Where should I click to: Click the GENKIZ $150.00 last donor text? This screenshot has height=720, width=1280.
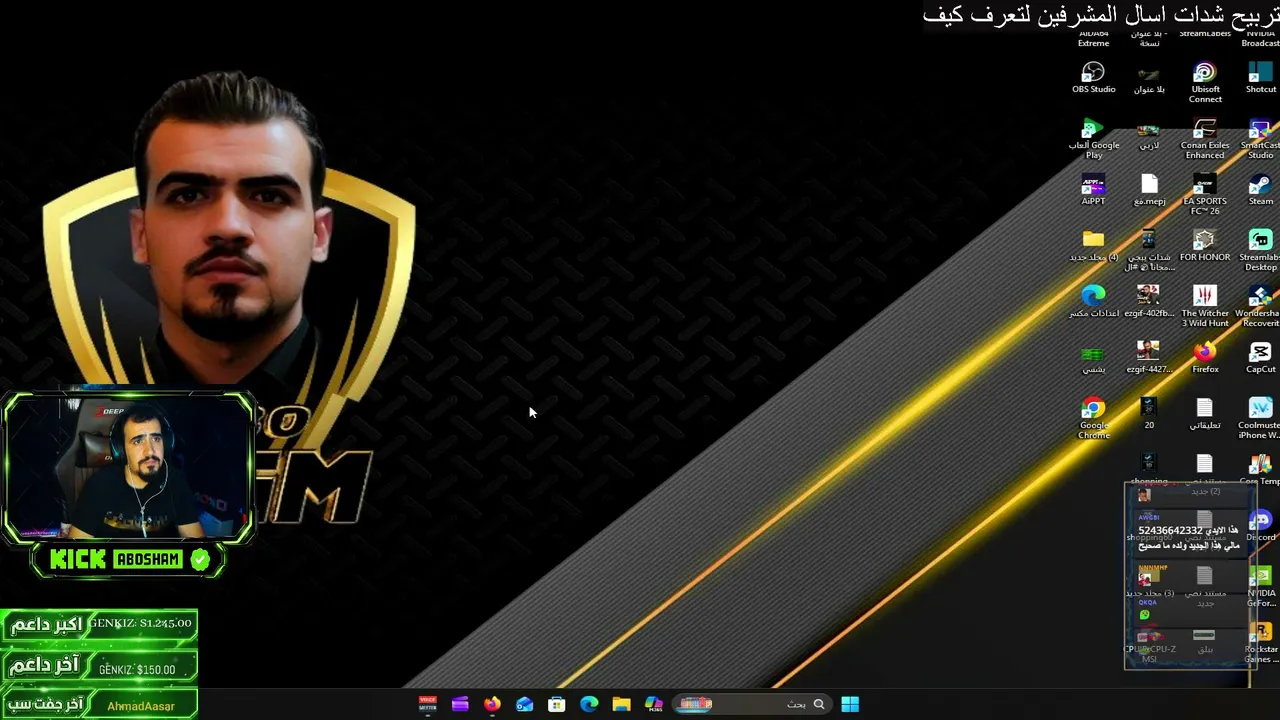pos(137,669)
